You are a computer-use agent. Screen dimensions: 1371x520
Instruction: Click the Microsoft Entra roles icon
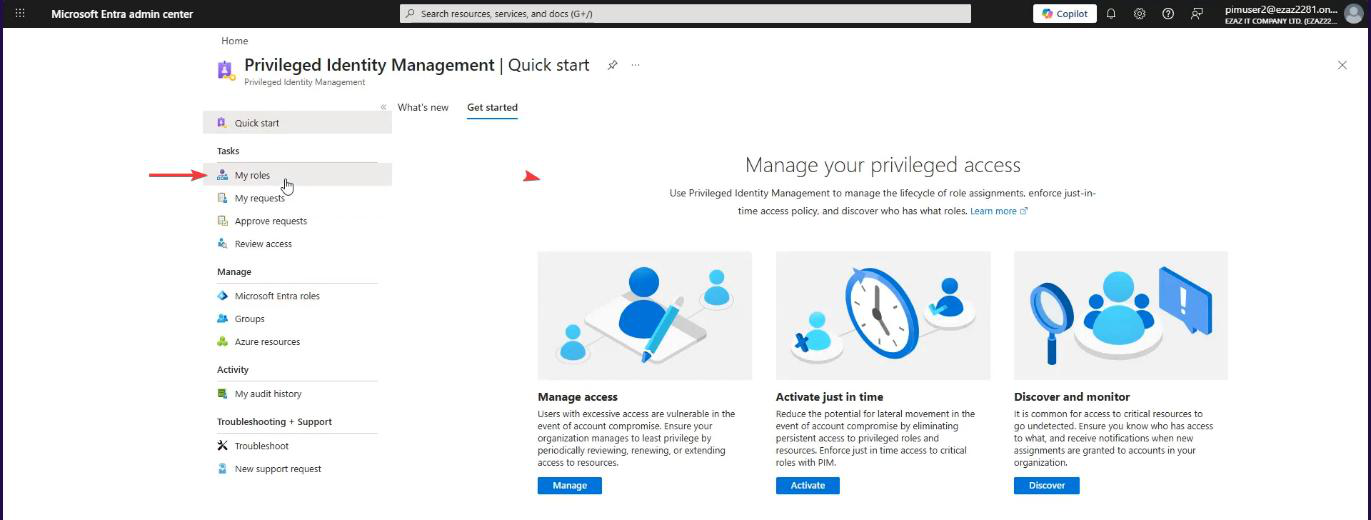[x=222, y=296]
